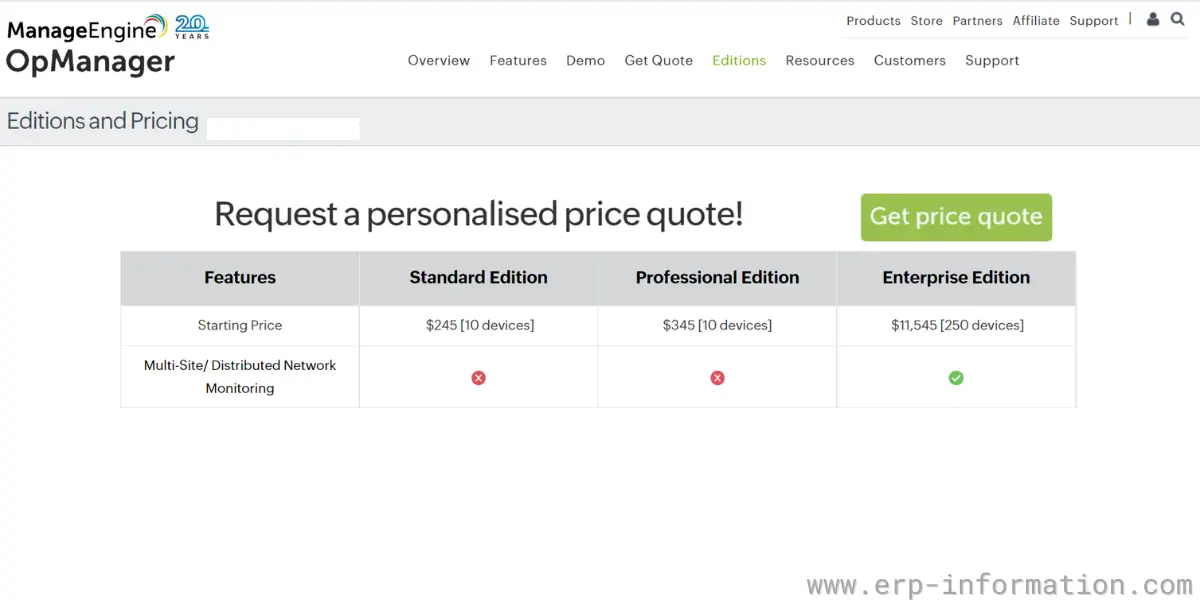This screenshot has height=600, width=1200.
Task: Click the Request a personalised price quote heading
Action: tap(479, 214)
